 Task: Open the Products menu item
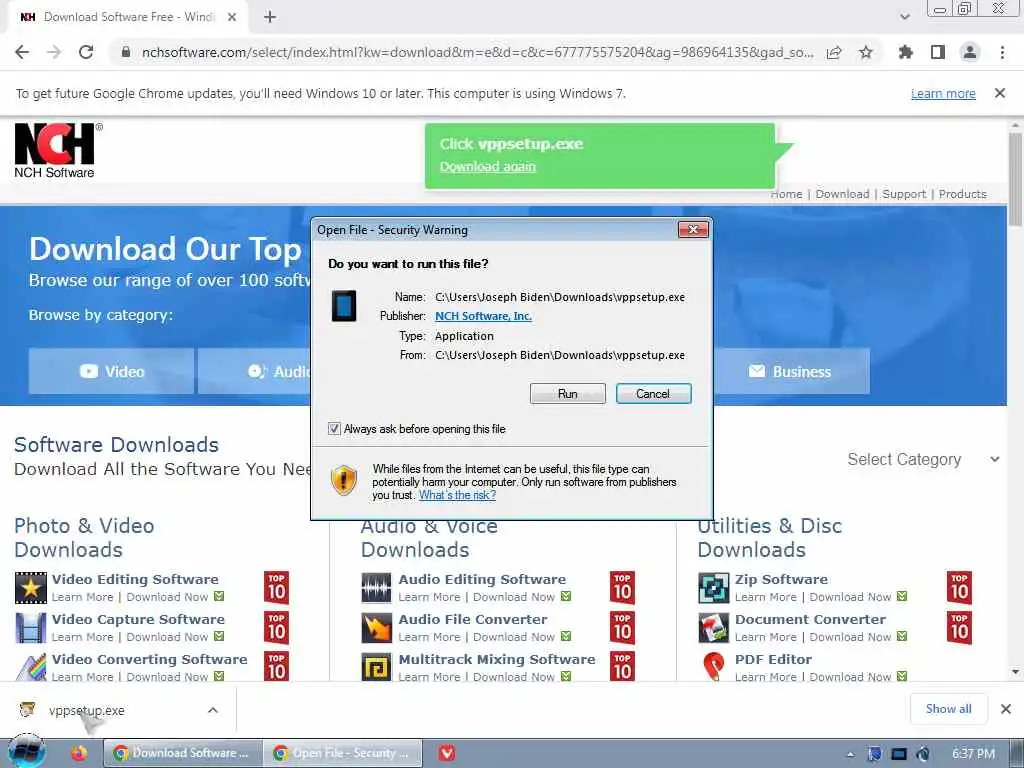(963, 194)
